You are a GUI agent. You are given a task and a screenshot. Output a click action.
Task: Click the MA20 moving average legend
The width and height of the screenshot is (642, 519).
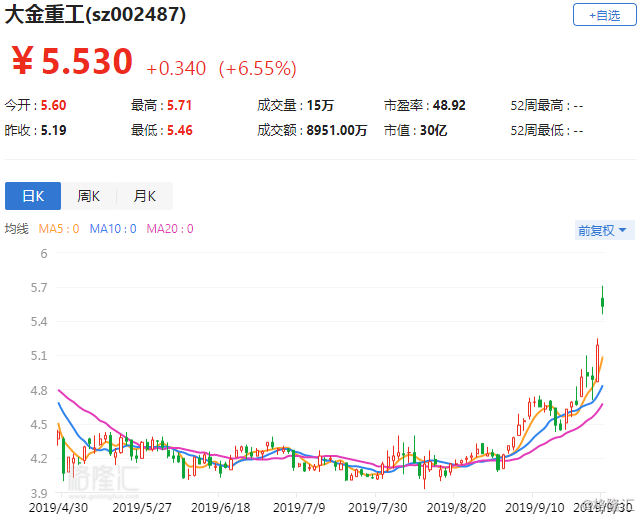(170, 228)
